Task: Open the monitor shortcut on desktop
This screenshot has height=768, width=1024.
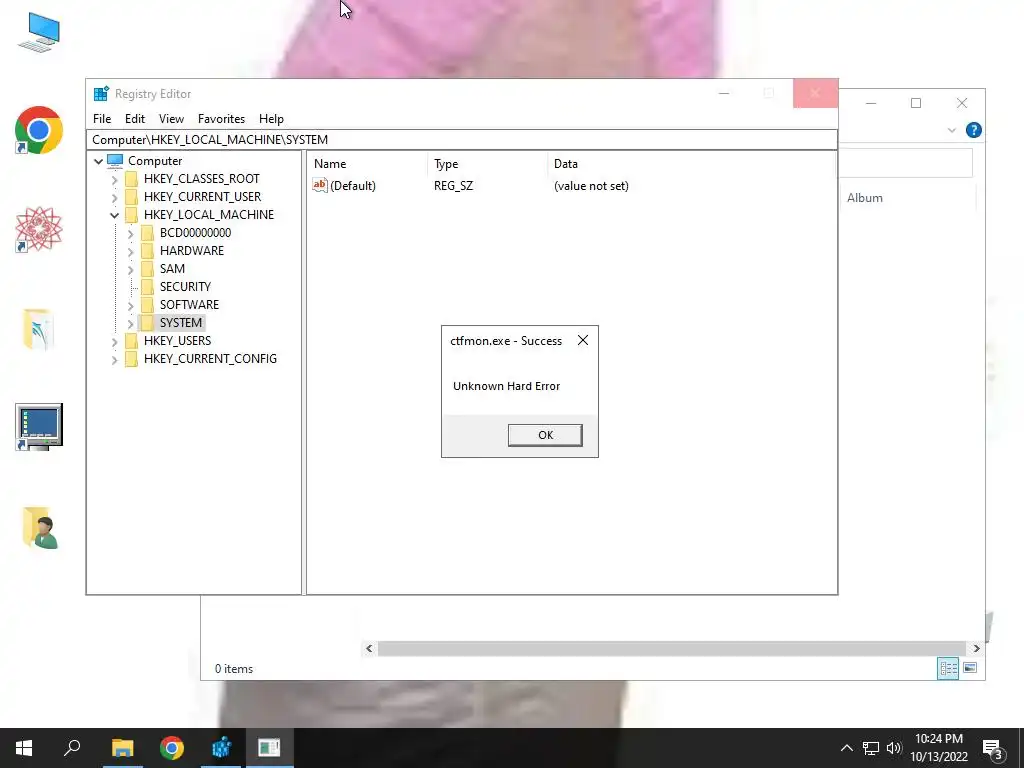Action: 39,427
